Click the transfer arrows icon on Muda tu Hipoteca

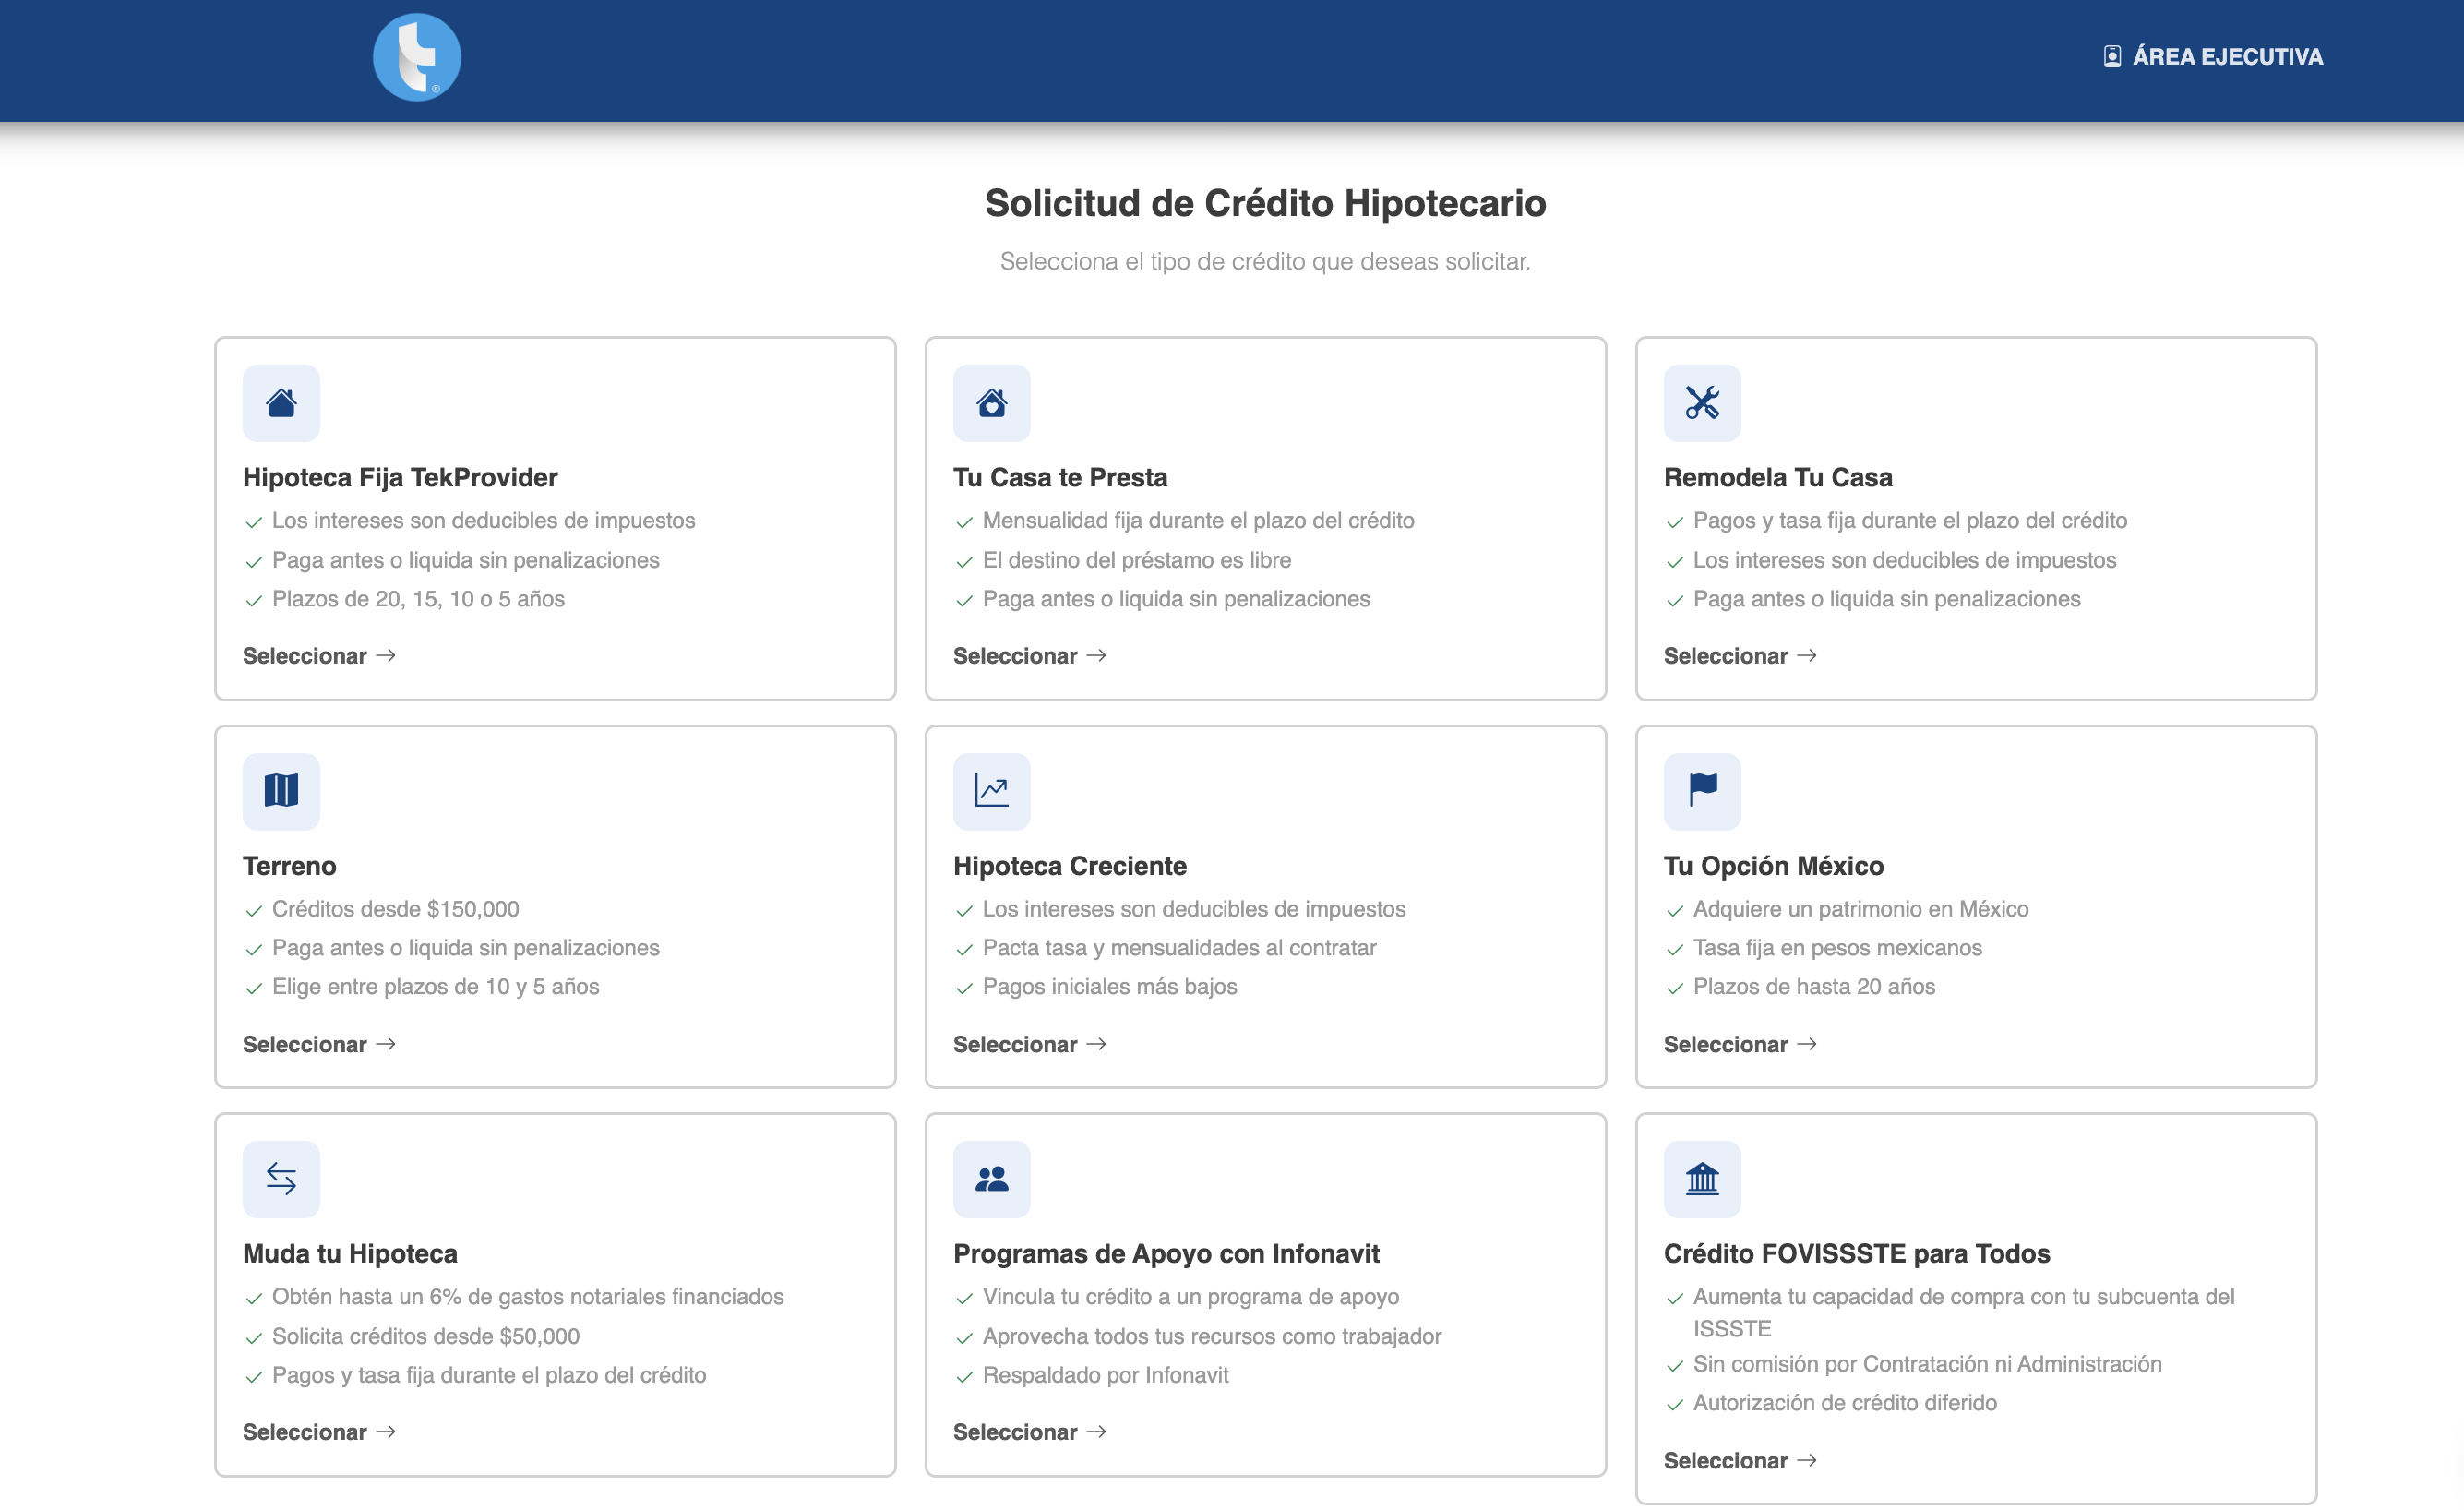[281, 1179]
